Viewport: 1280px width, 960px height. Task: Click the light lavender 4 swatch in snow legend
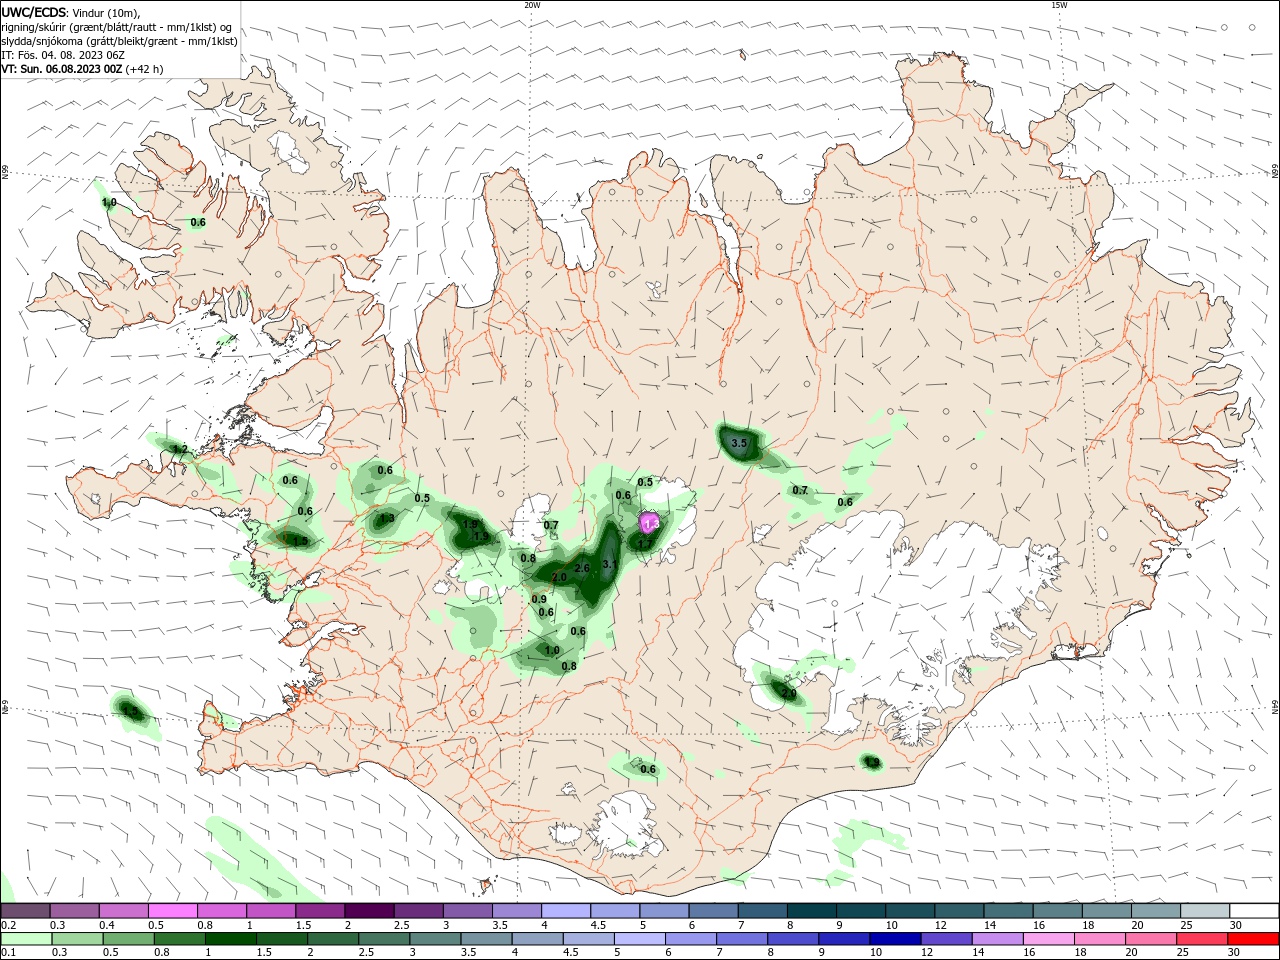pos(564,911)
